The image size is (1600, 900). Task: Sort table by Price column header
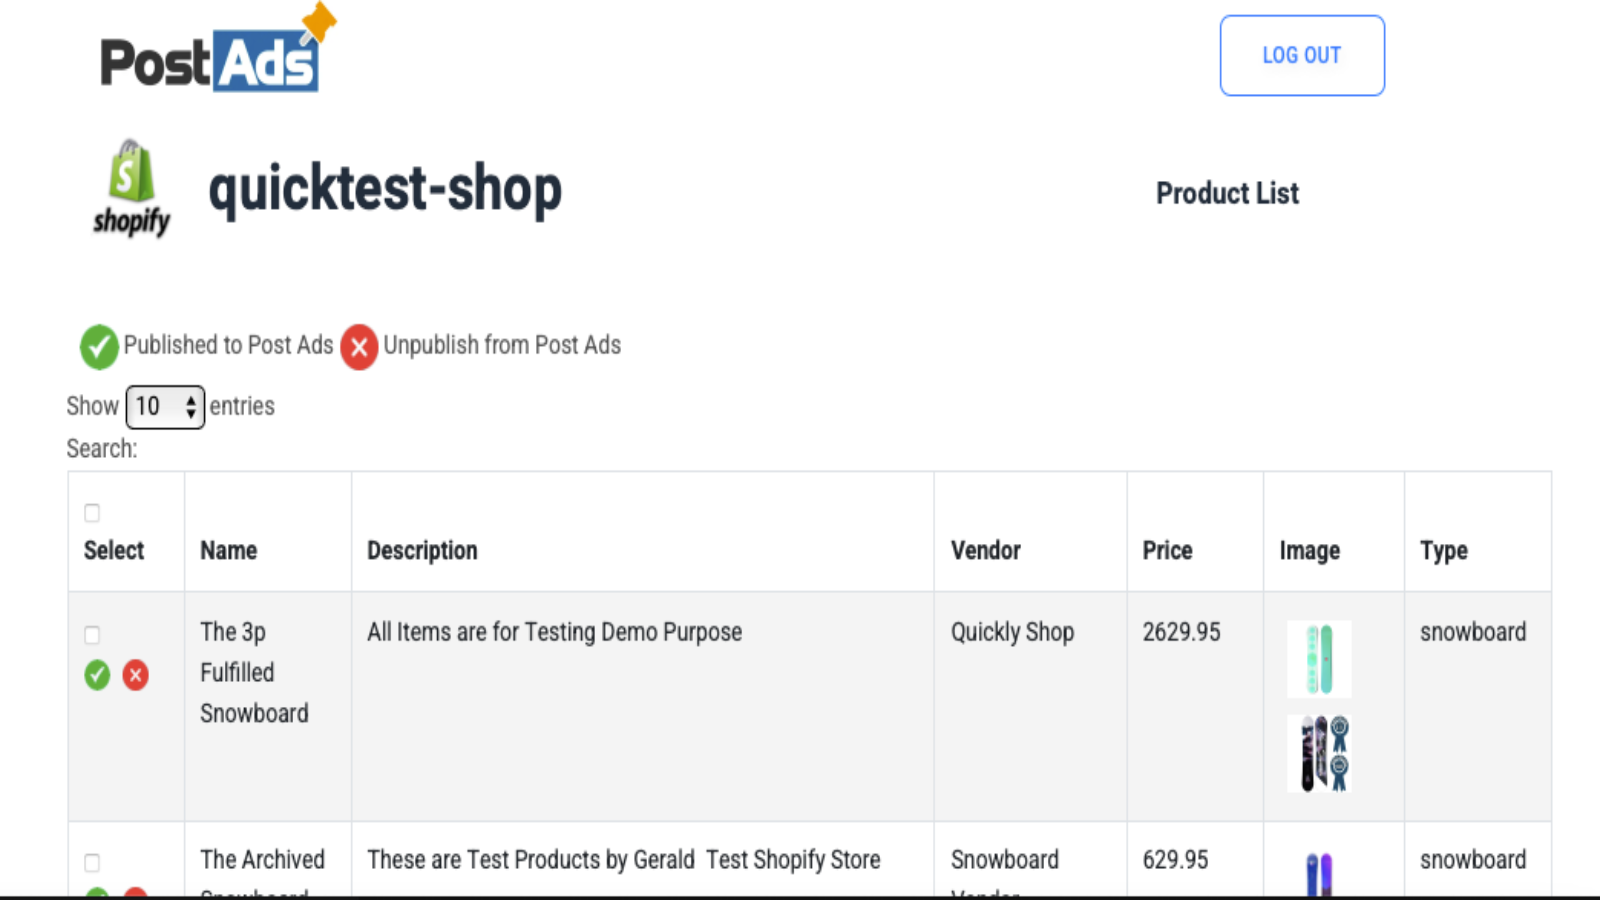[x=1167, y=550]
